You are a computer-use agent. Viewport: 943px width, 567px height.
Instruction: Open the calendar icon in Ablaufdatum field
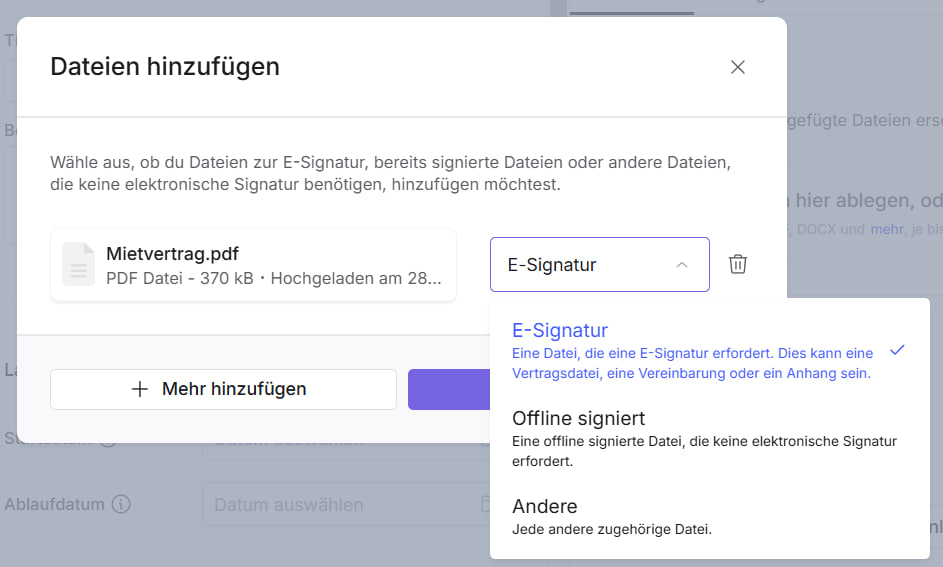coord(484,504)
